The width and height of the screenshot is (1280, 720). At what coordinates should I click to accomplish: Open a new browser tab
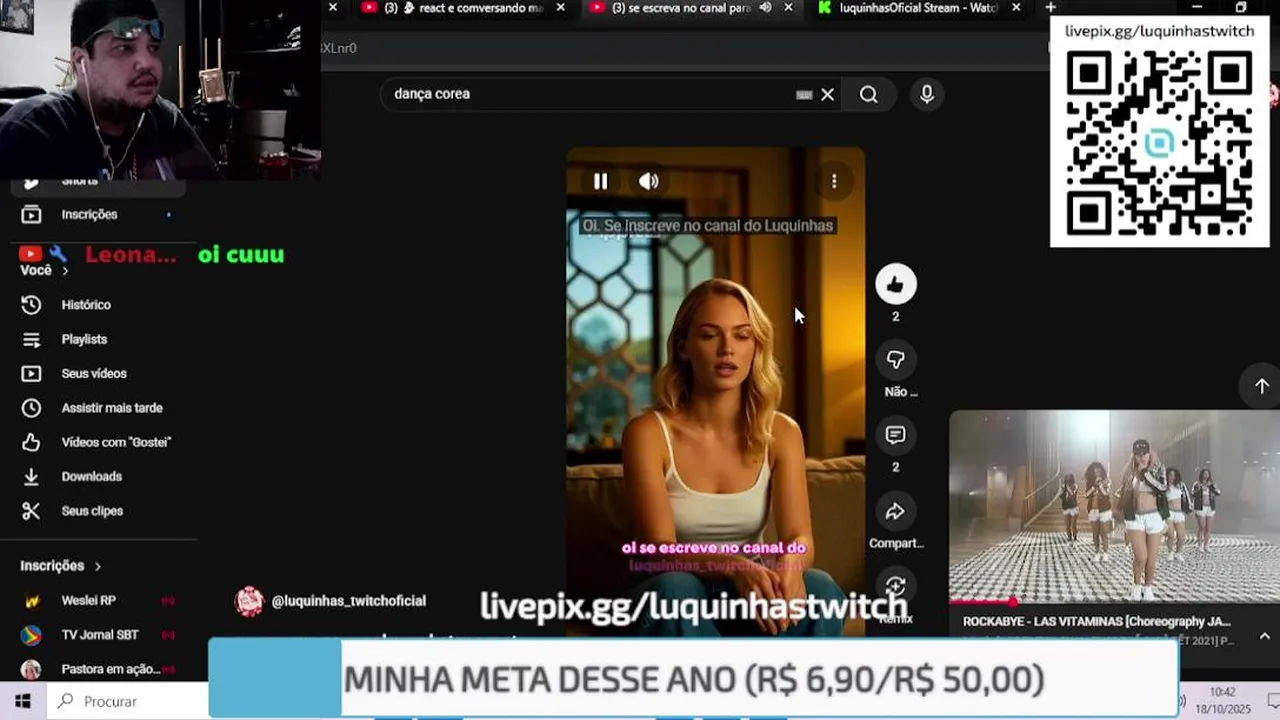(1050, 8)
